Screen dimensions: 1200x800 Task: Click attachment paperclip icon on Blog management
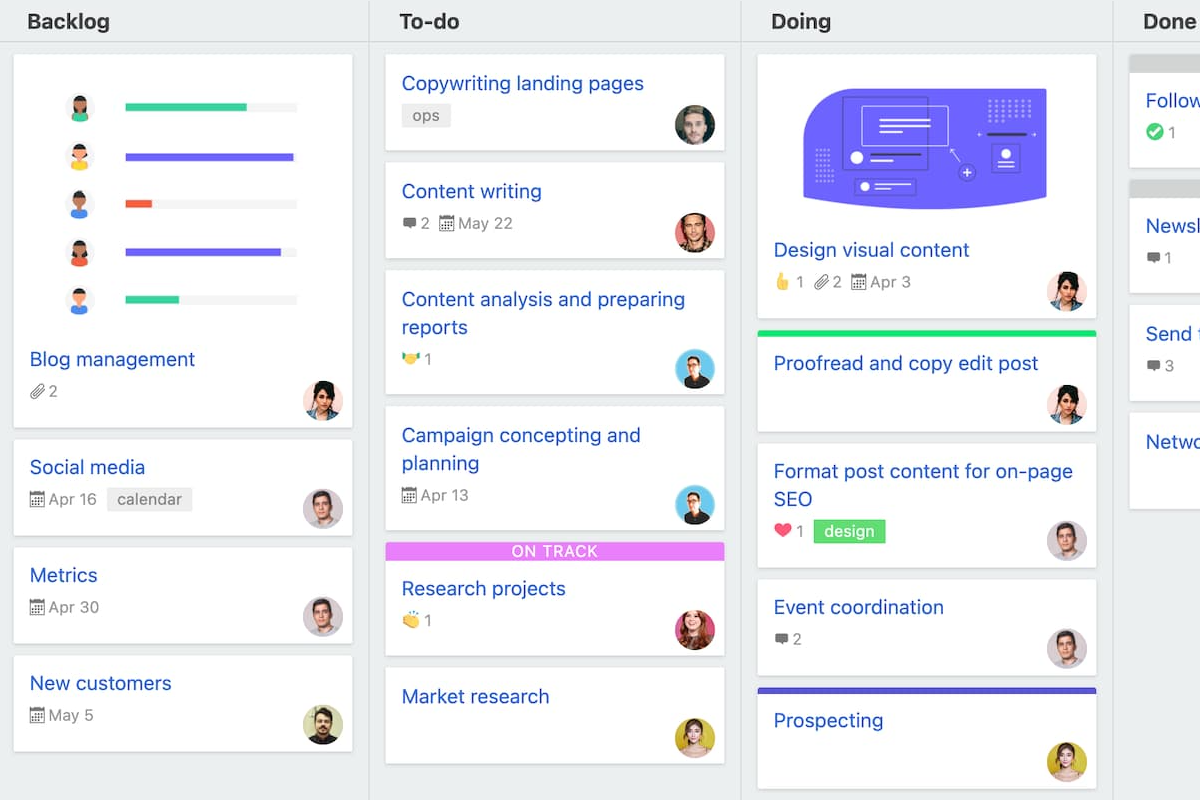coord(38,392)
